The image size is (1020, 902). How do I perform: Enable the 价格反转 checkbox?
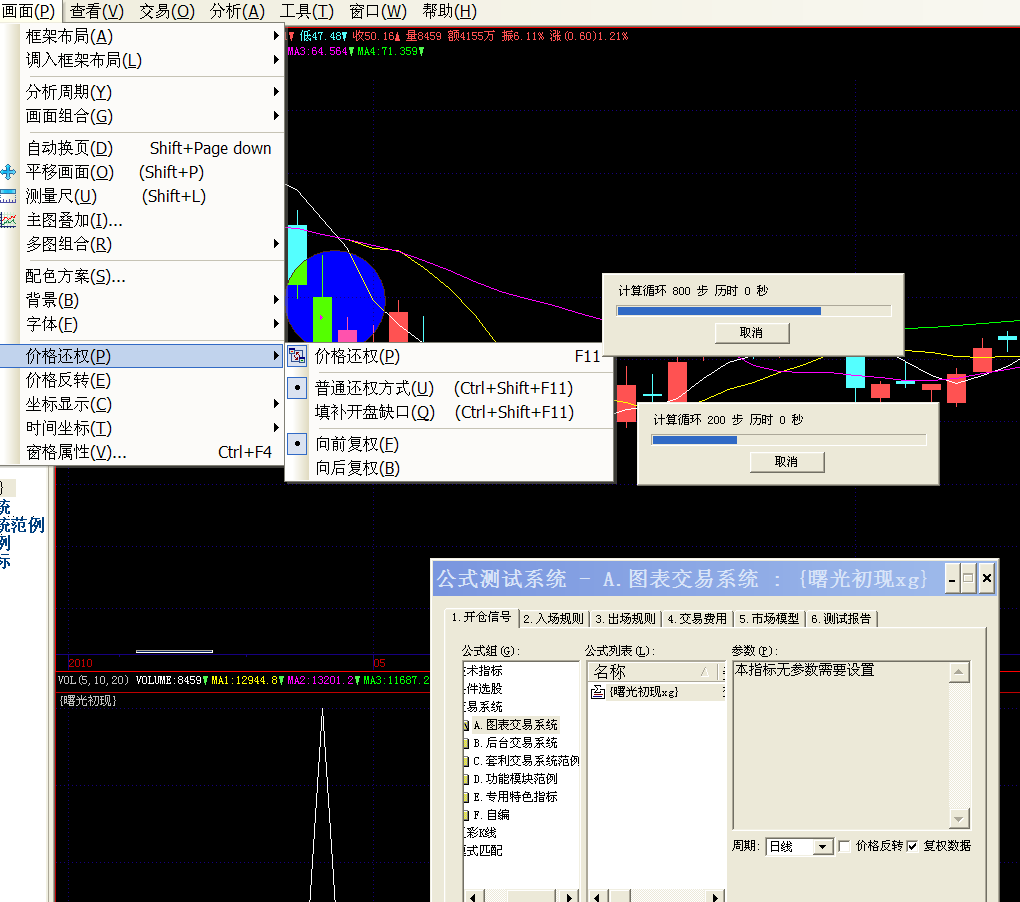[x=845, y=846]
